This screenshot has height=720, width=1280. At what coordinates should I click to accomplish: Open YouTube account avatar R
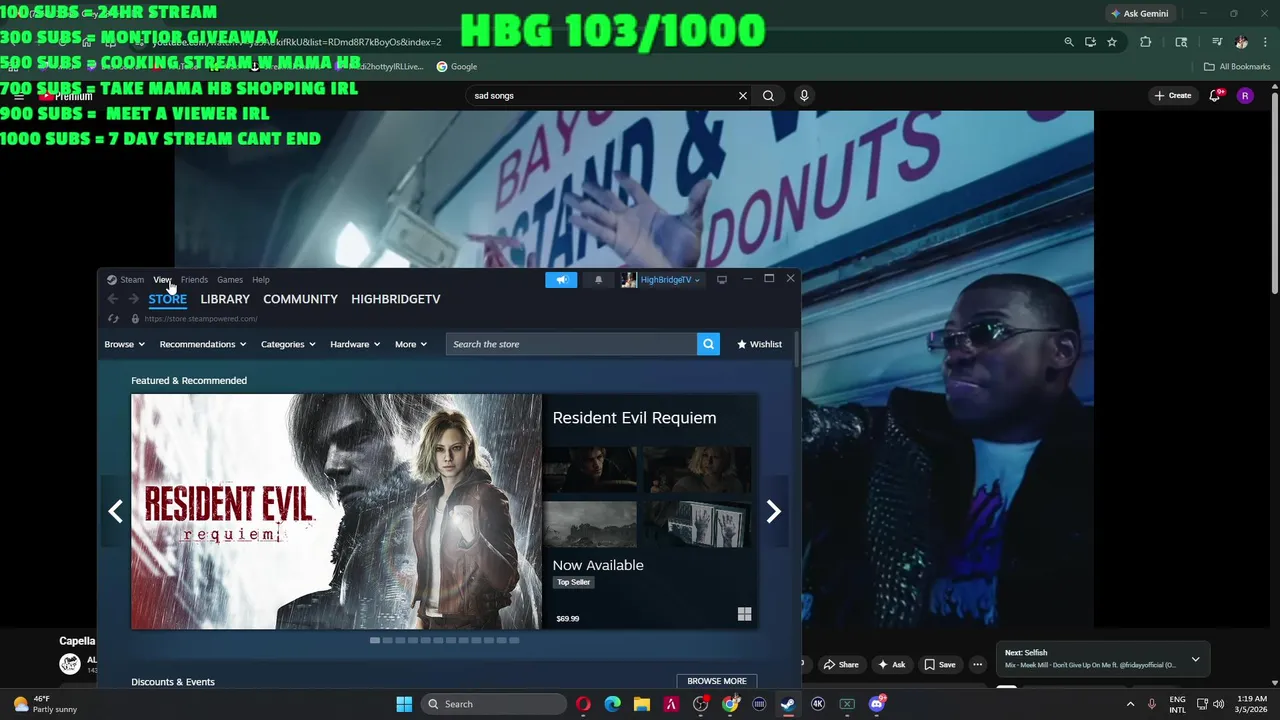(1245, 96)
